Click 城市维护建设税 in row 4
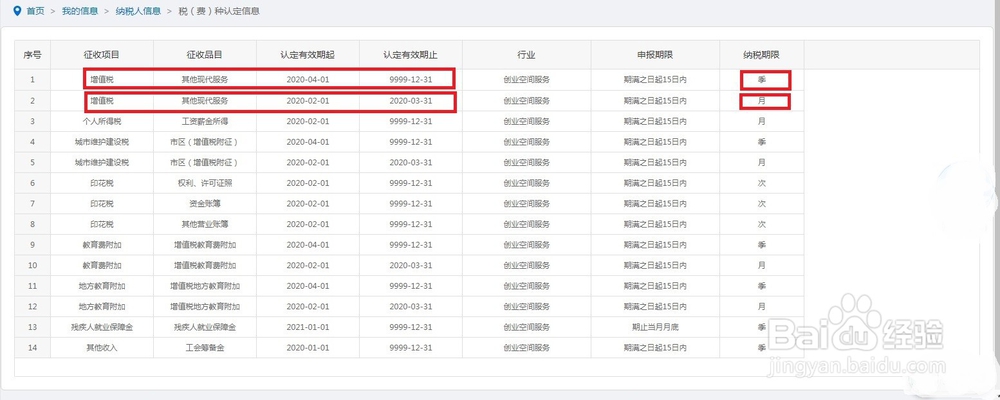1000x400 pixels. [102, 142]
